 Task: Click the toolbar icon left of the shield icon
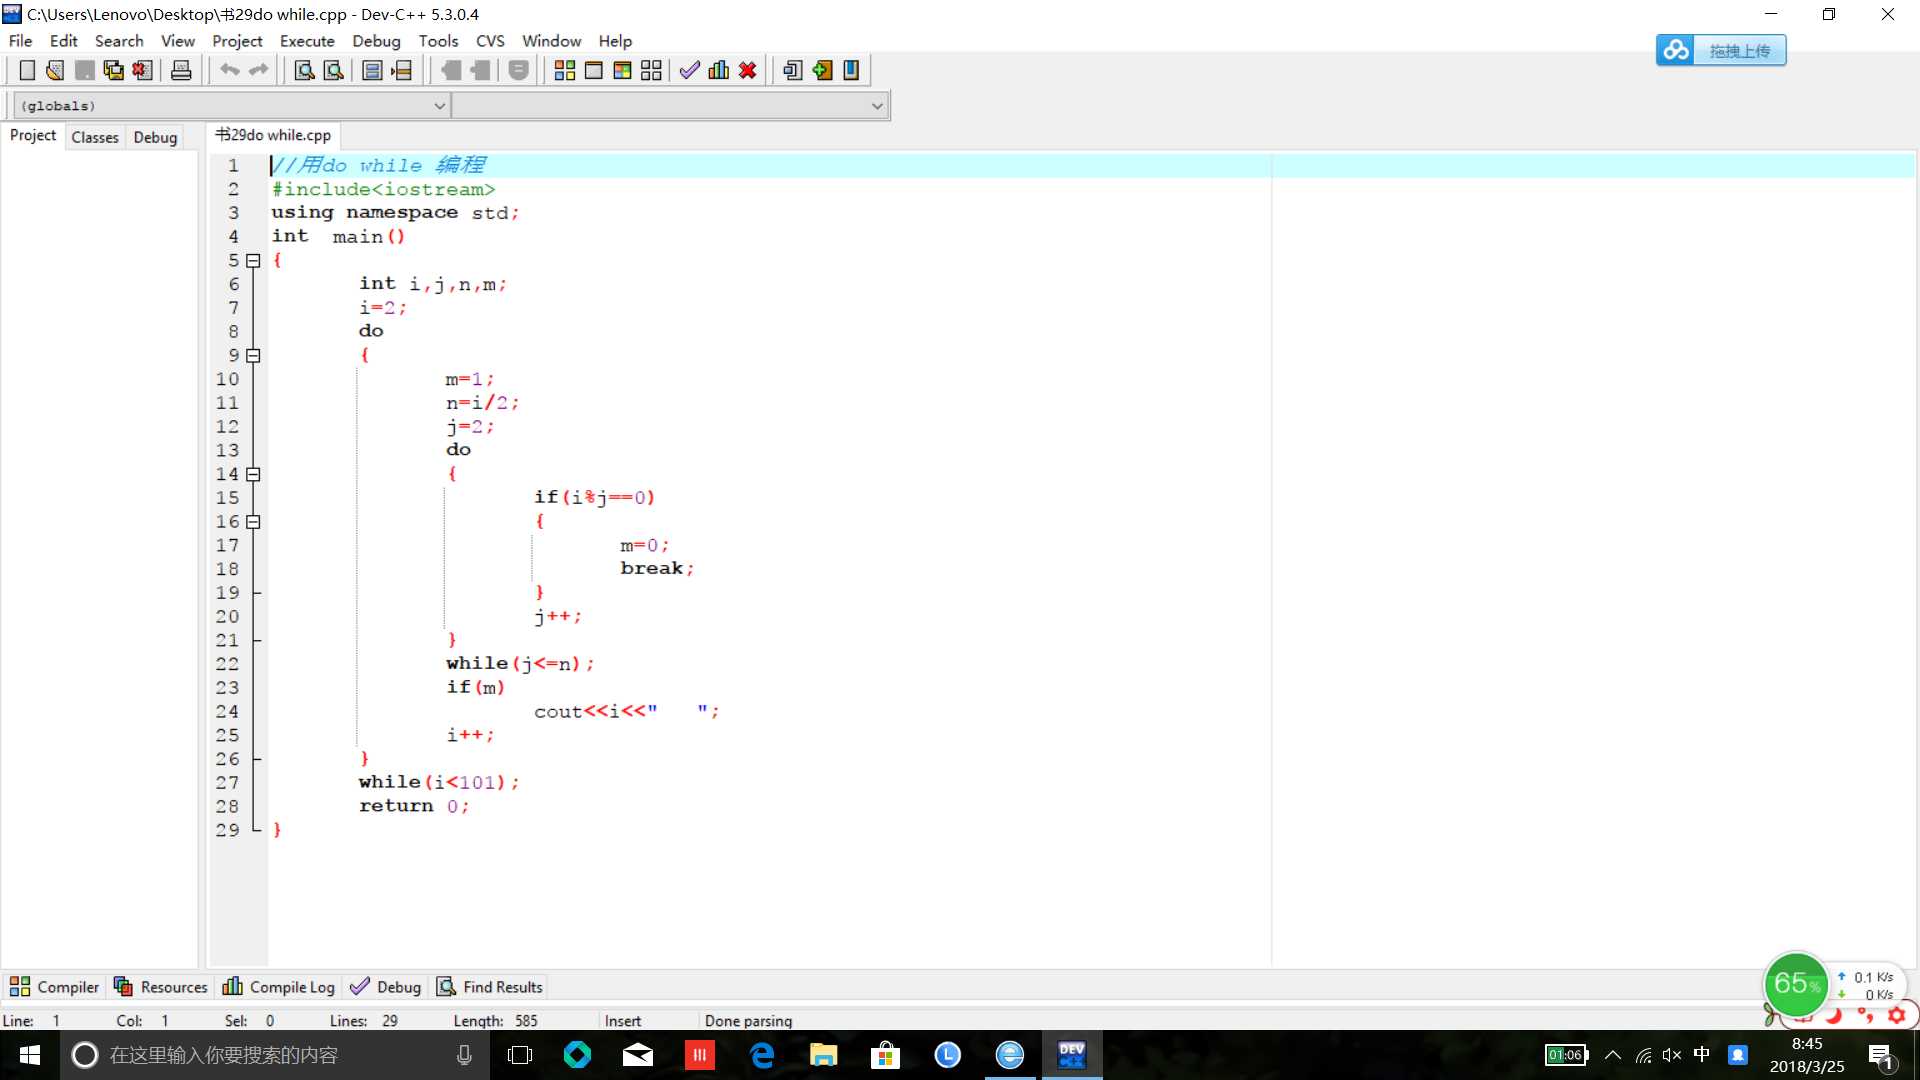480,70
